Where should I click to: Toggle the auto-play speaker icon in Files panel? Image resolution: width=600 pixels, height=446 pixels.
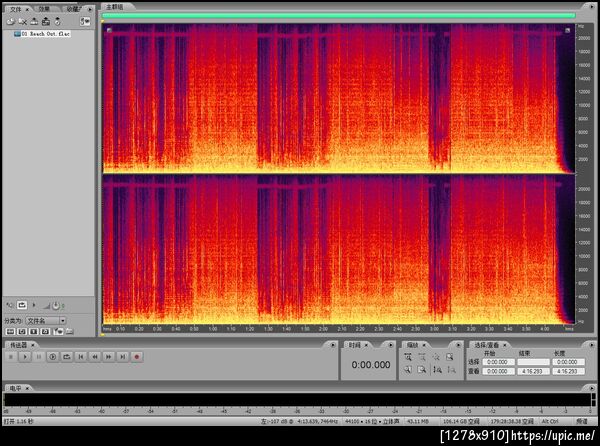(x=9, y=305)
